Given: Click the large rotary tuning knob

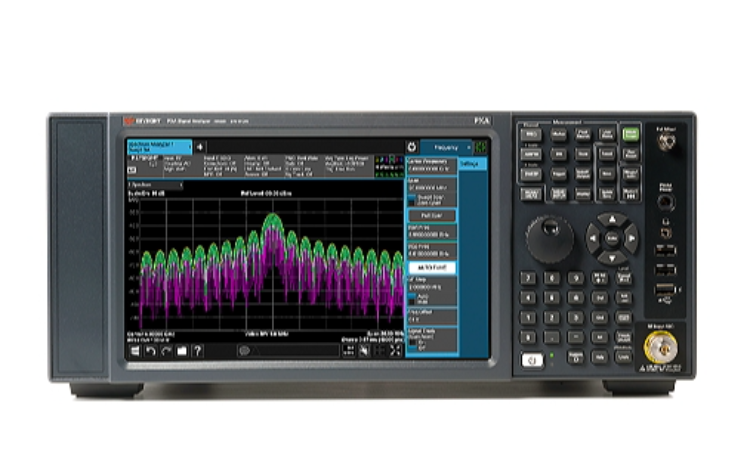Looking at the screenshot, I should point(550,239).
